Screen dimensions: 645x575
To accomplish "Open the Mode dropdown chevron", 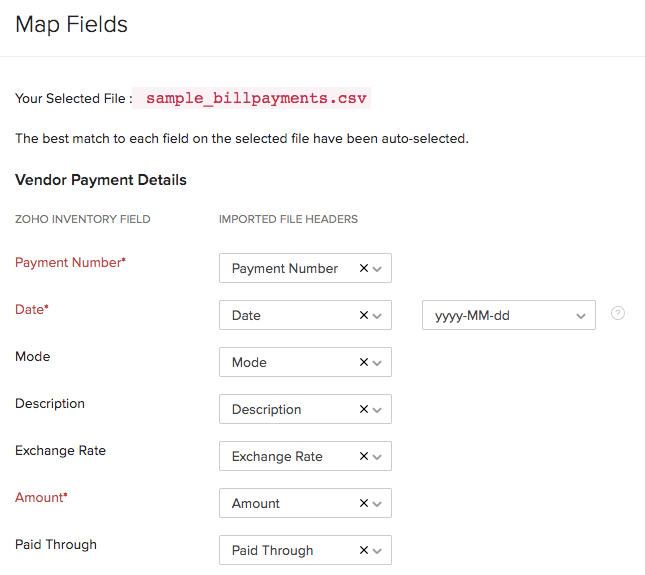I will pyautogui.click(x=378, y=363).
